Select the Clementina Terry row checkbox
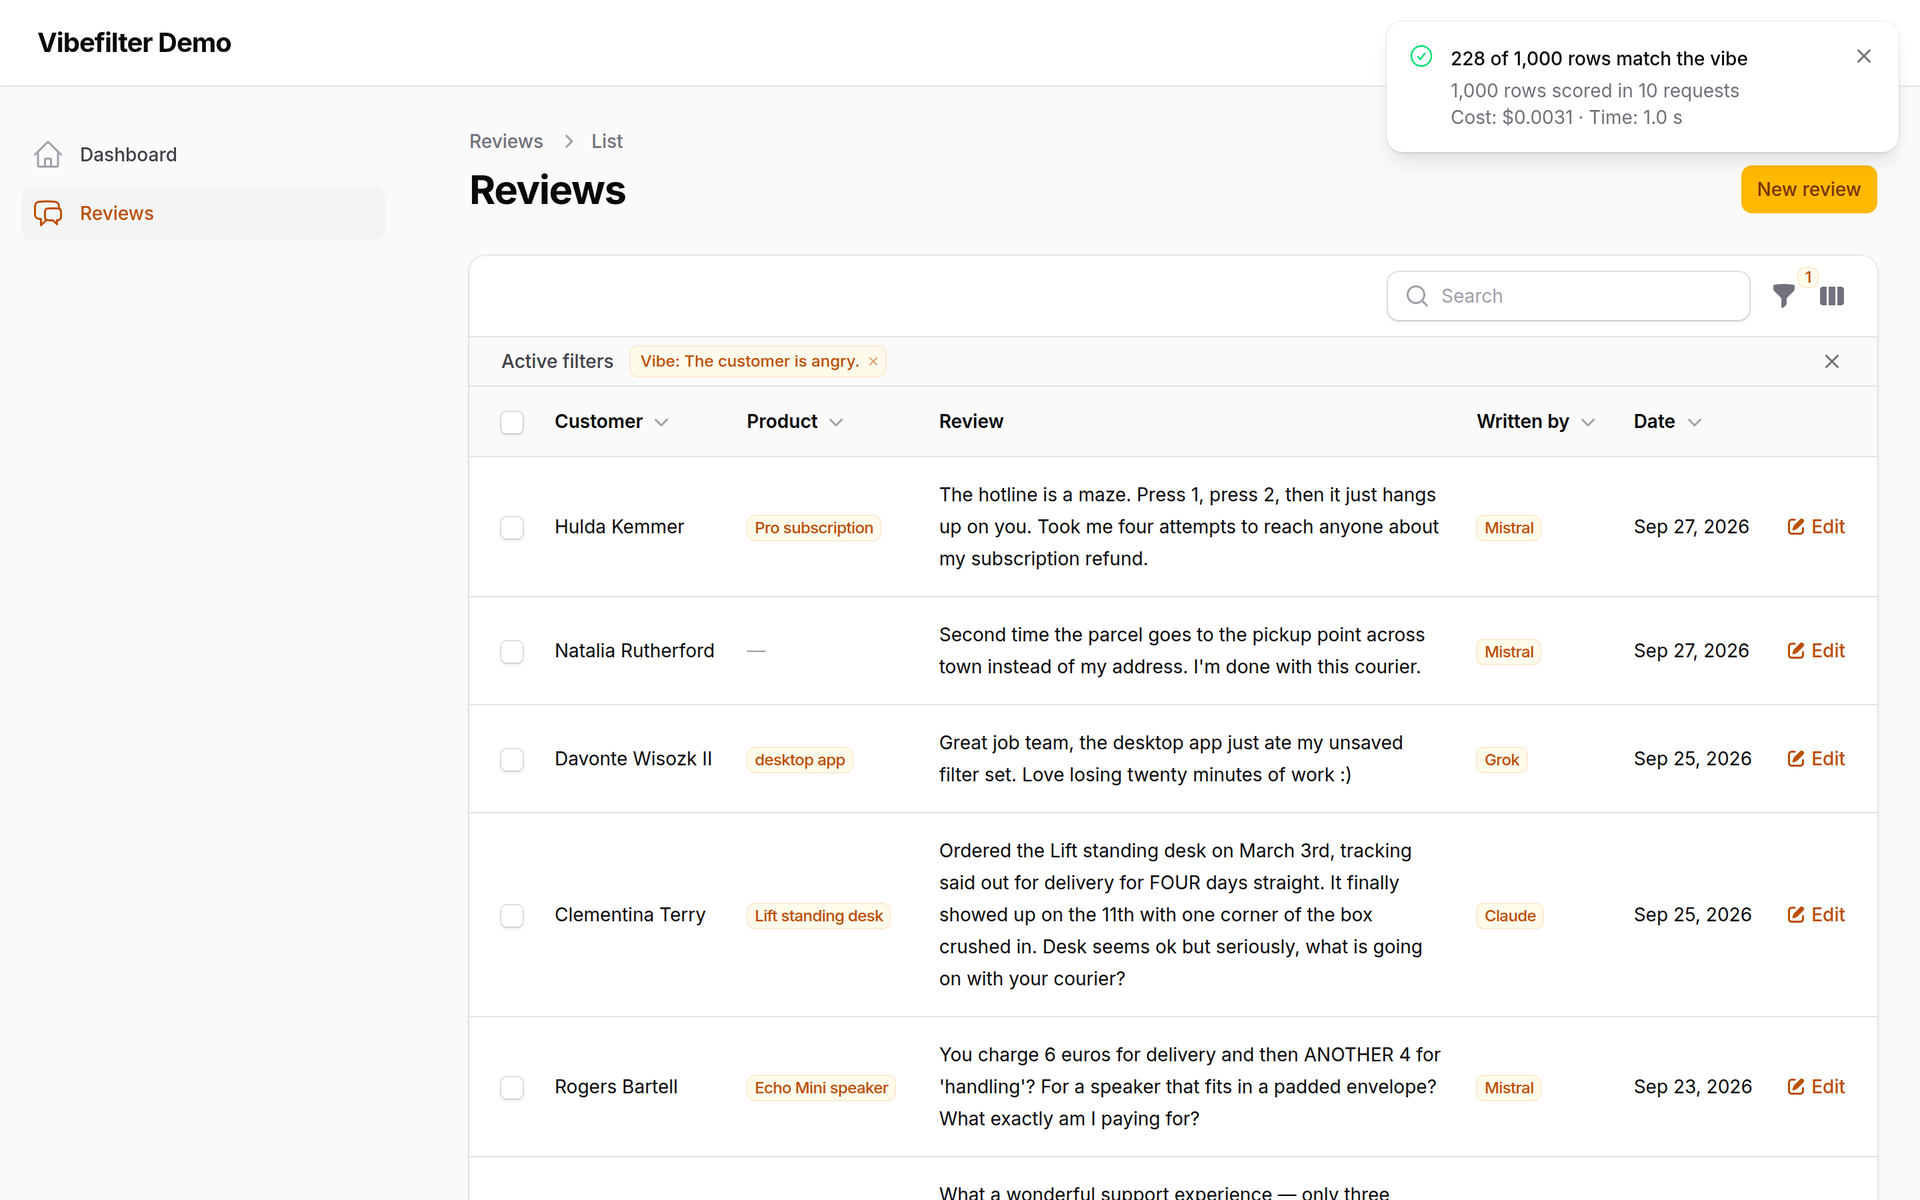Image resolution: width=1920 pixels, height=1200 pixels. pyautogui.click(x=512, y=915)
